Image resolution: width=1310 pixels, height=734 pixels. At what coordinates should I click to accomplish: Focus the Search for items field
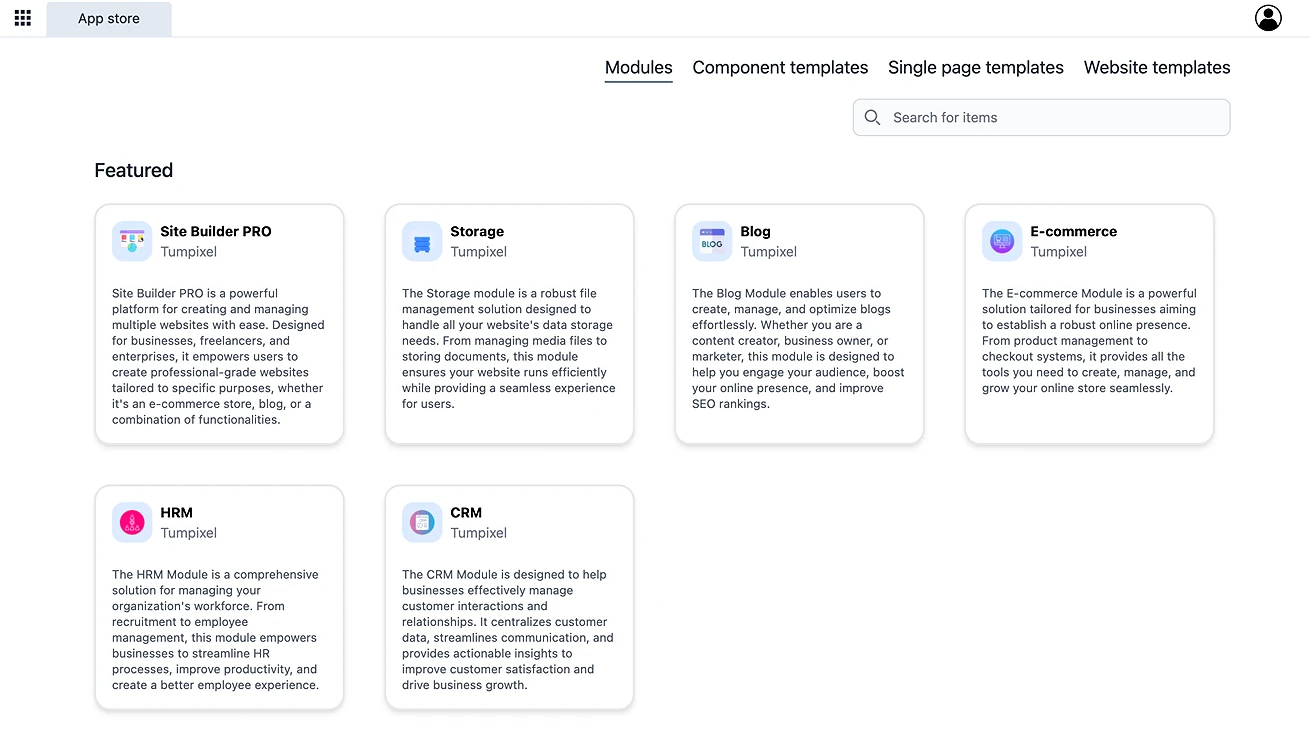click(x=1055, y=117)
